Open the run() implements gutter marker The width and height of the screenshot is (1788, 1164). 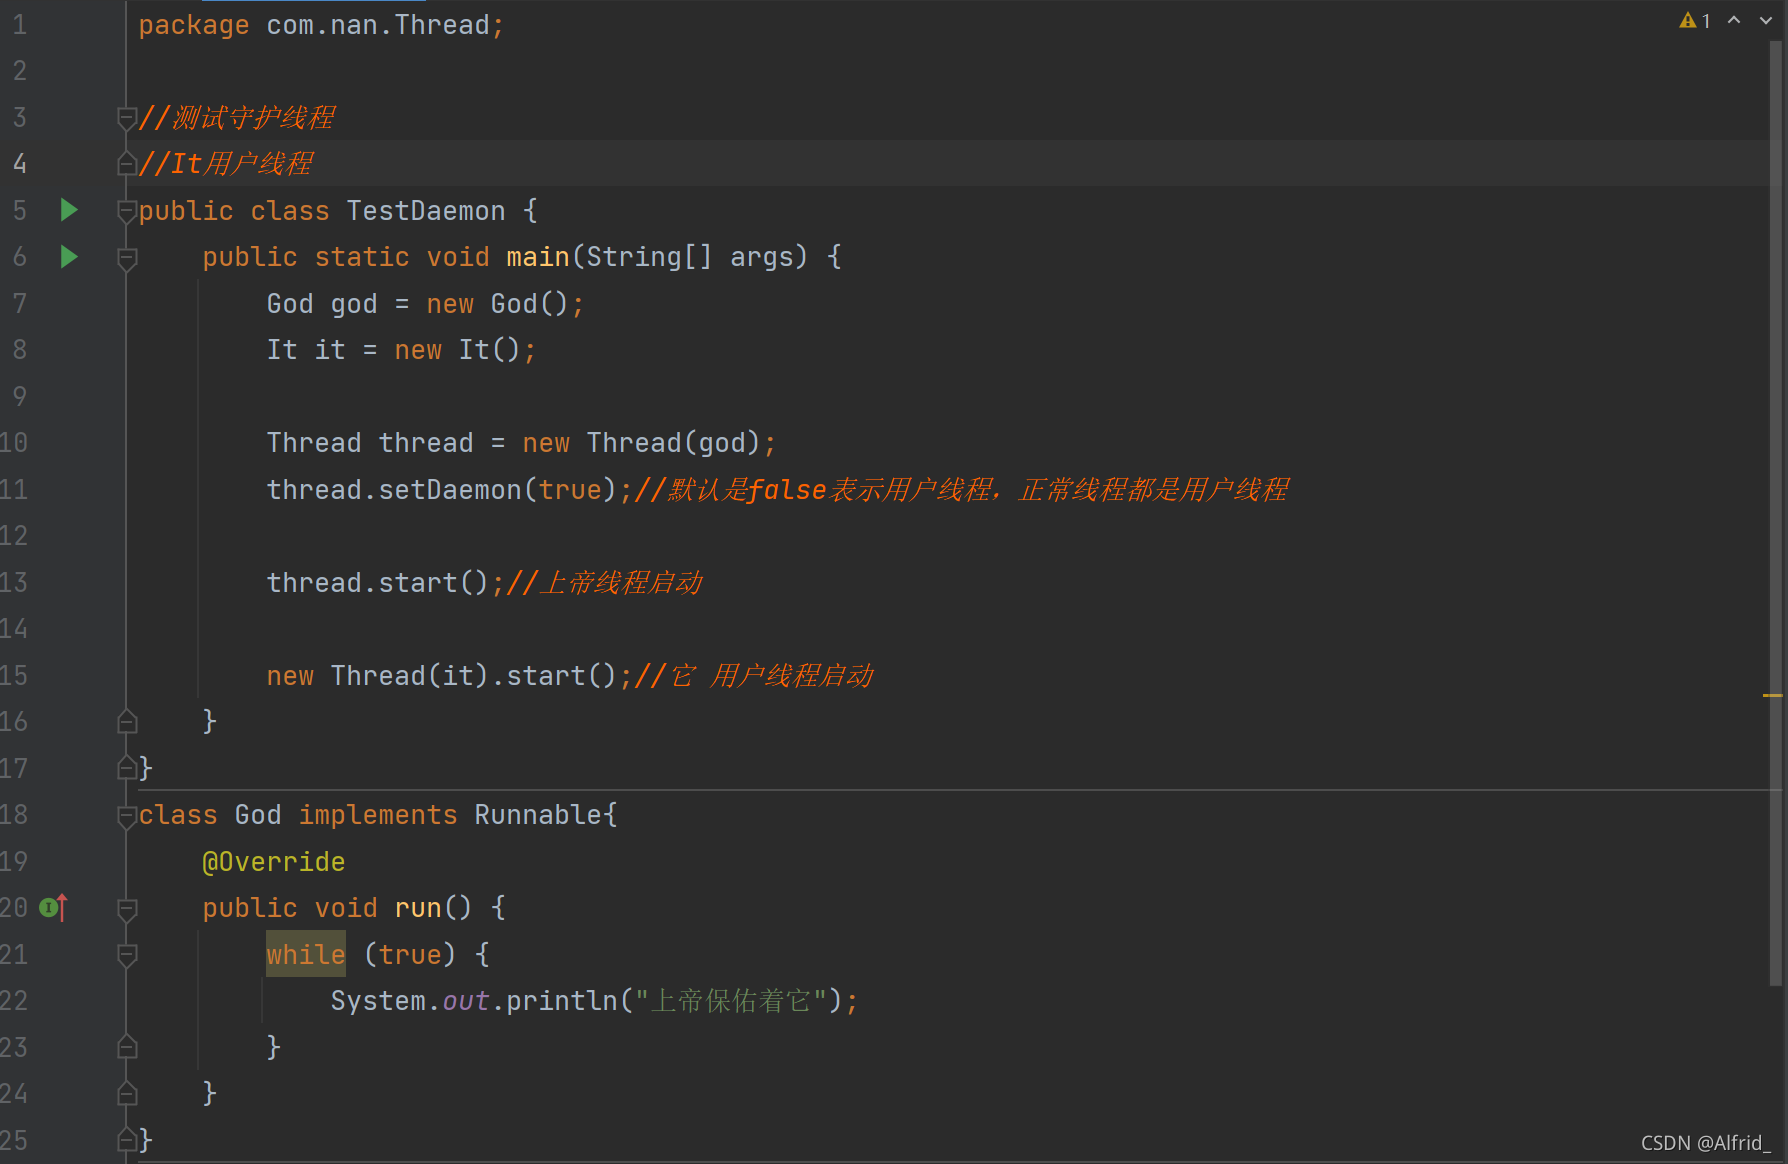[53, 907]
